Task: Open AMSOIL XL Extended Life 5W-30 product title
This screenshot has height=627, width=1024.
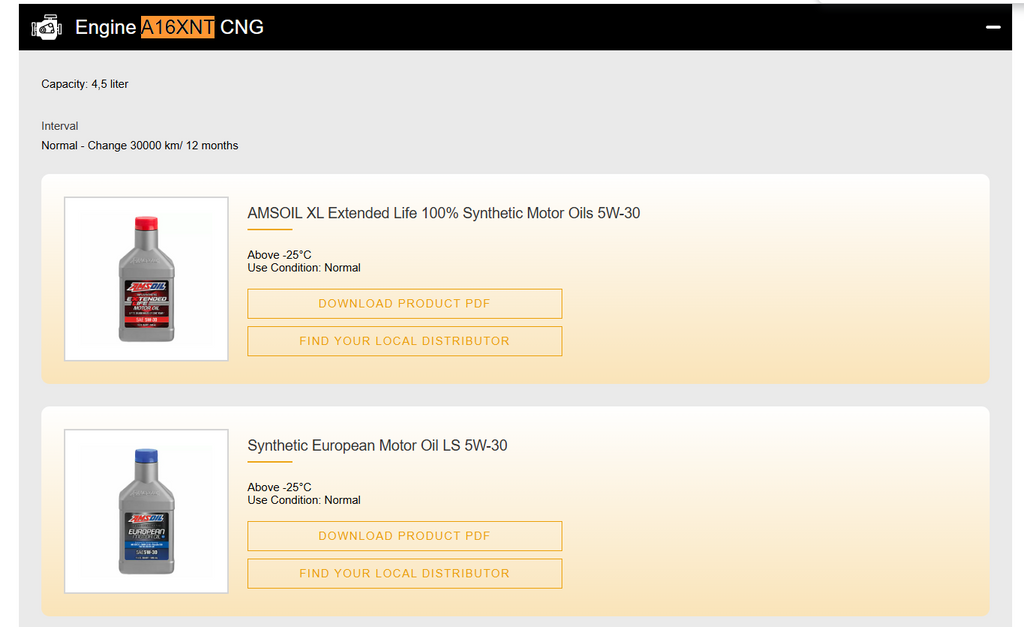Action: [x=443, y=213]
